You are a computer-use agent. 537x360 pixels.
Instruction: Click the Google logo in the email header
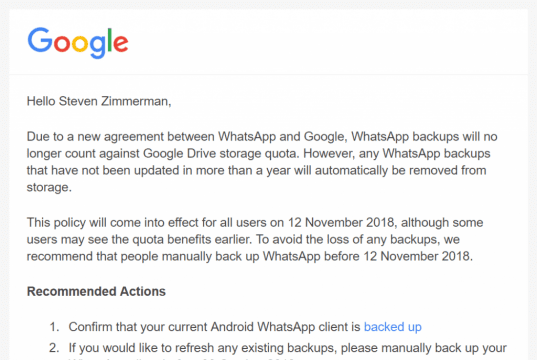pos(78,42)
